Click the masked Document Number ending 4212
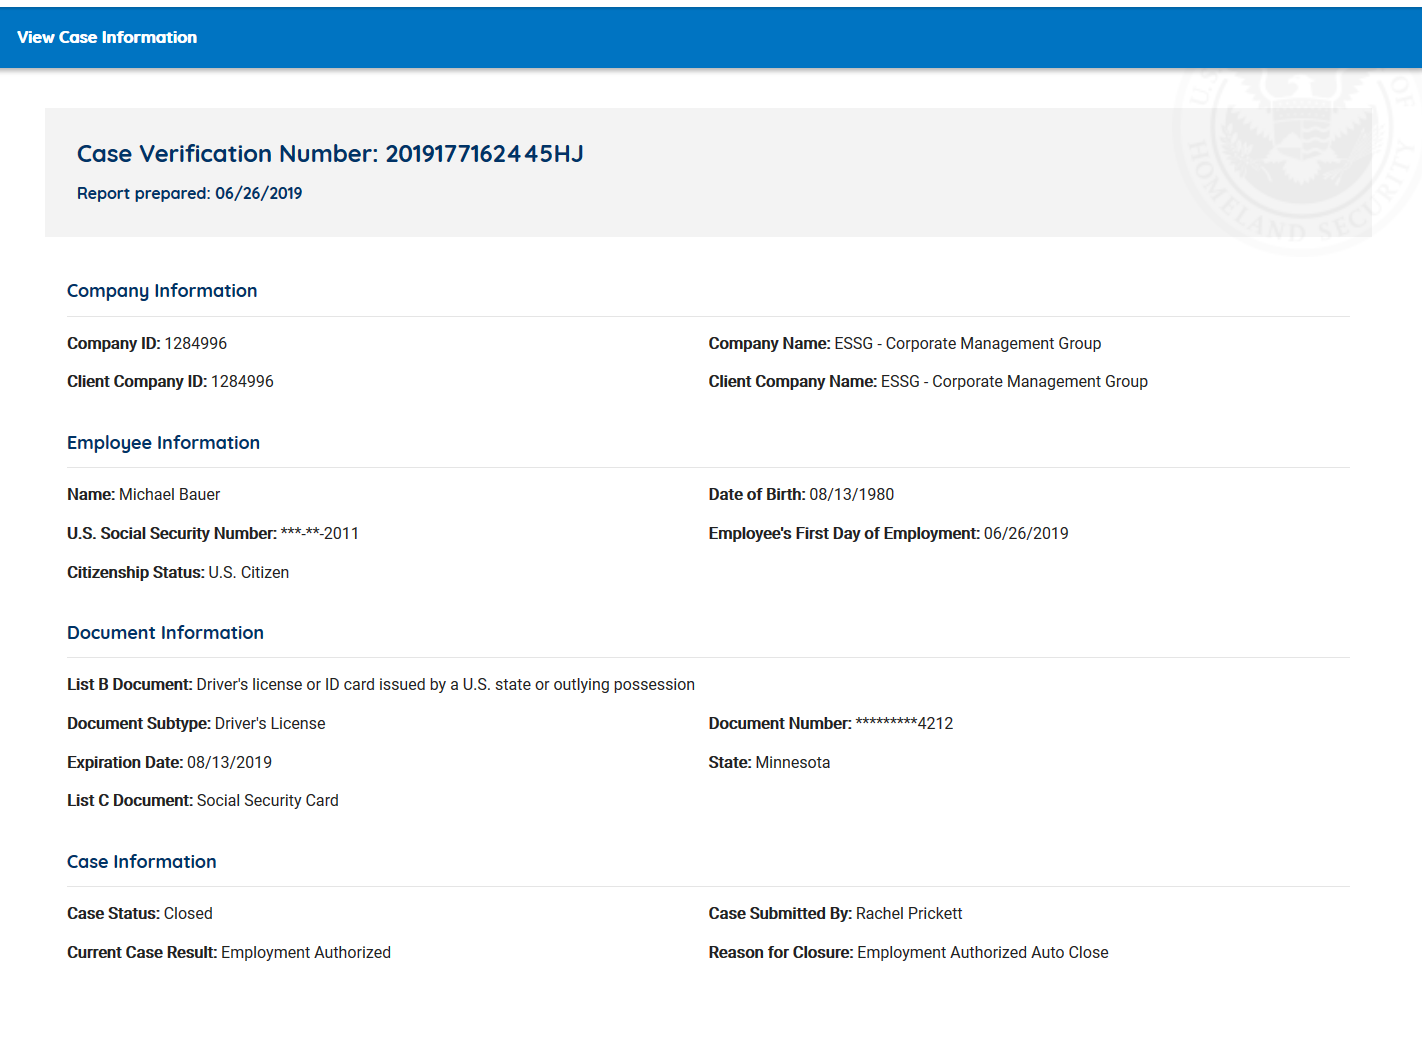Screen dimensions: 1422x1044 coord(904,723)
